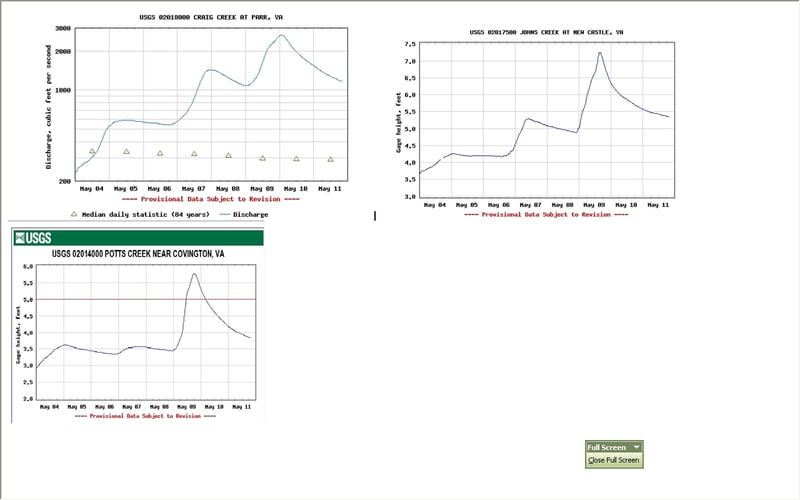Viewport: 800px width, 500px height.
Task: Click the Potts Creek gage height peak
Action: tap(194, 274)
